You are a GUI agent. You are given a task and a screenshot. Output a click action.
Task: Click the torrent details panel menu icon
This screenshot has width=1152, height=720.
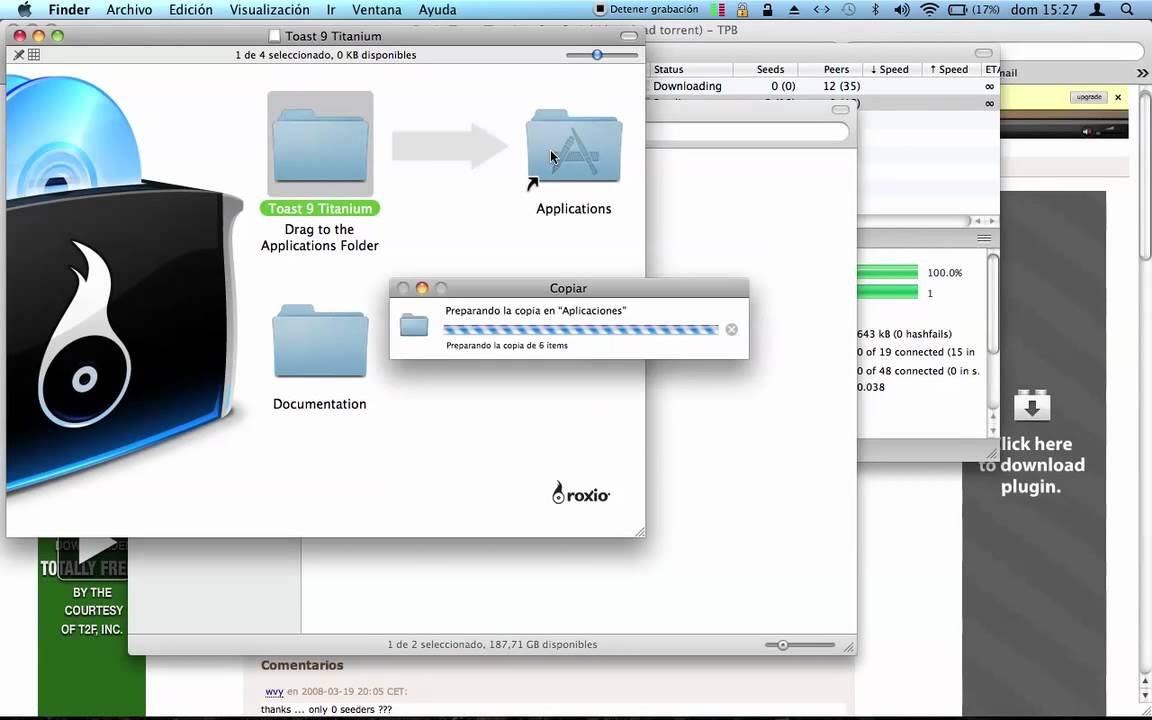click(984, 238)
